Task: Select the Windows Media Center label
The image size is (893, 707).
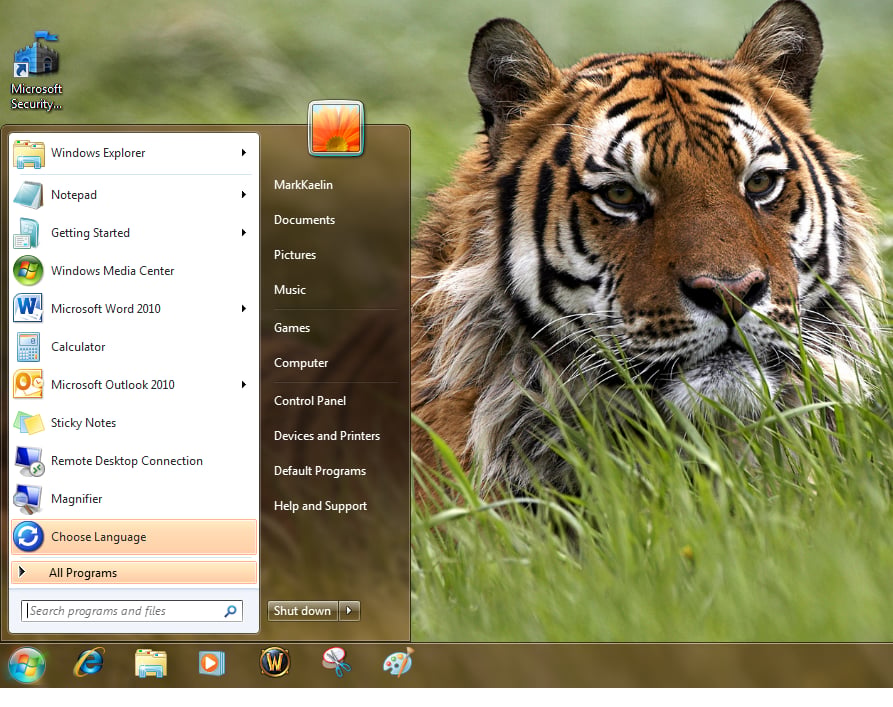Action: [x=113, y=271]
